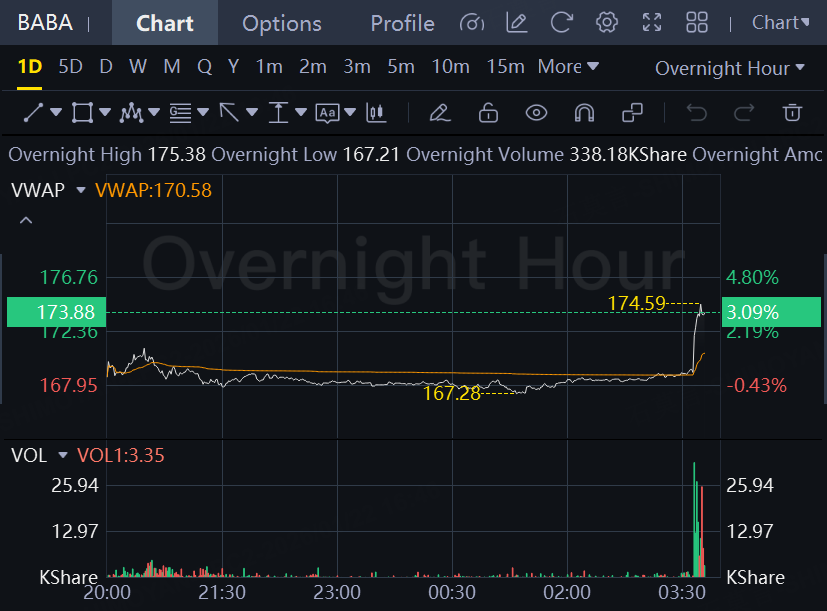
Task: Delete drawings with the trash icon
Action: (792, 112)
